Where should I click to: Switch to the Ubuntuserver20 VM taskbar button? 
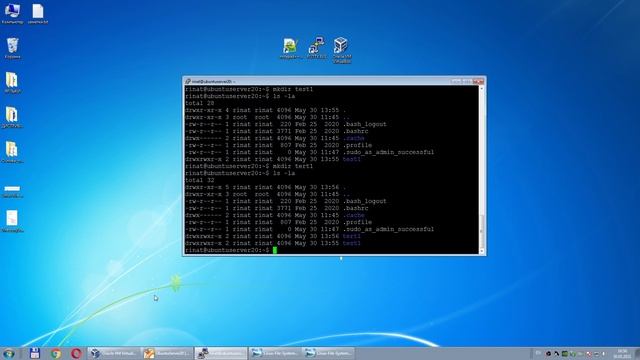coord(167,353)
